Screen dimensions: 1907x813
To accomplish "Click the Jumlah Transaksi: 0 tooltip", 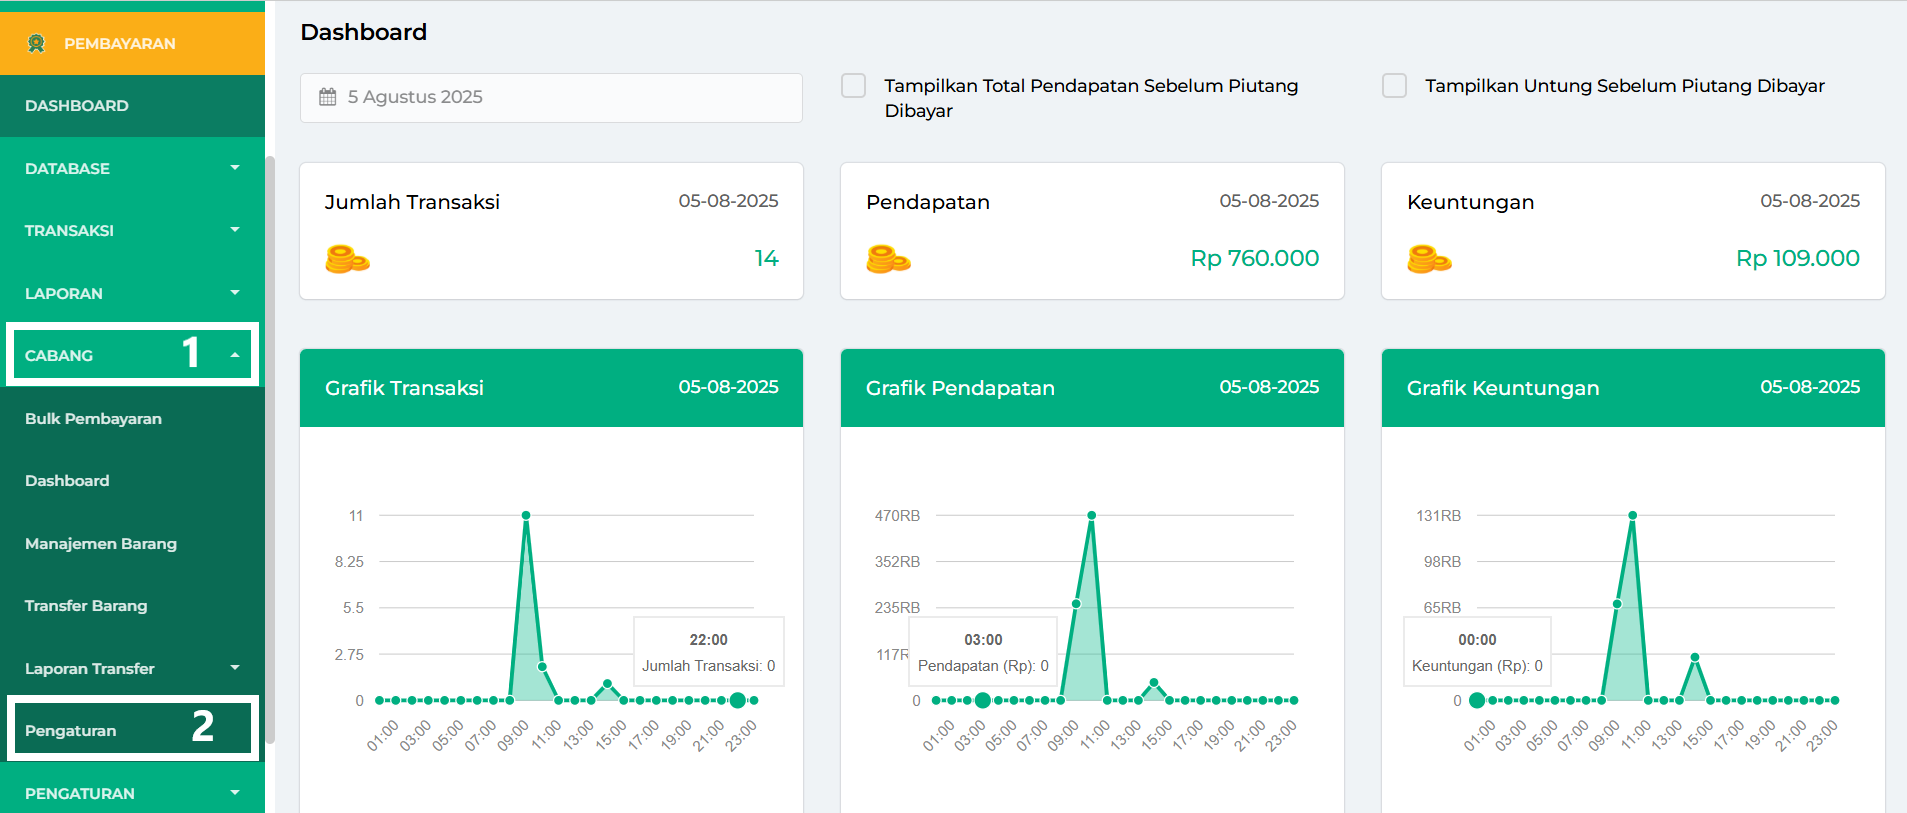I will pyautogui.click(x=708, y=652).
